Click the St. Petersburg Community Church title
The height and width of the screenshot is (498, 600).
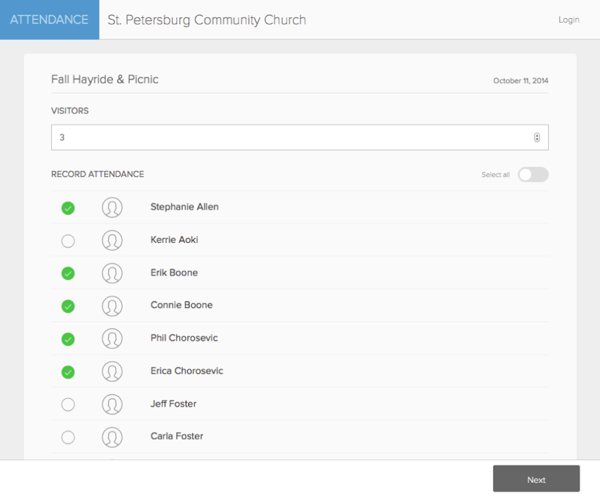[207, 20]
